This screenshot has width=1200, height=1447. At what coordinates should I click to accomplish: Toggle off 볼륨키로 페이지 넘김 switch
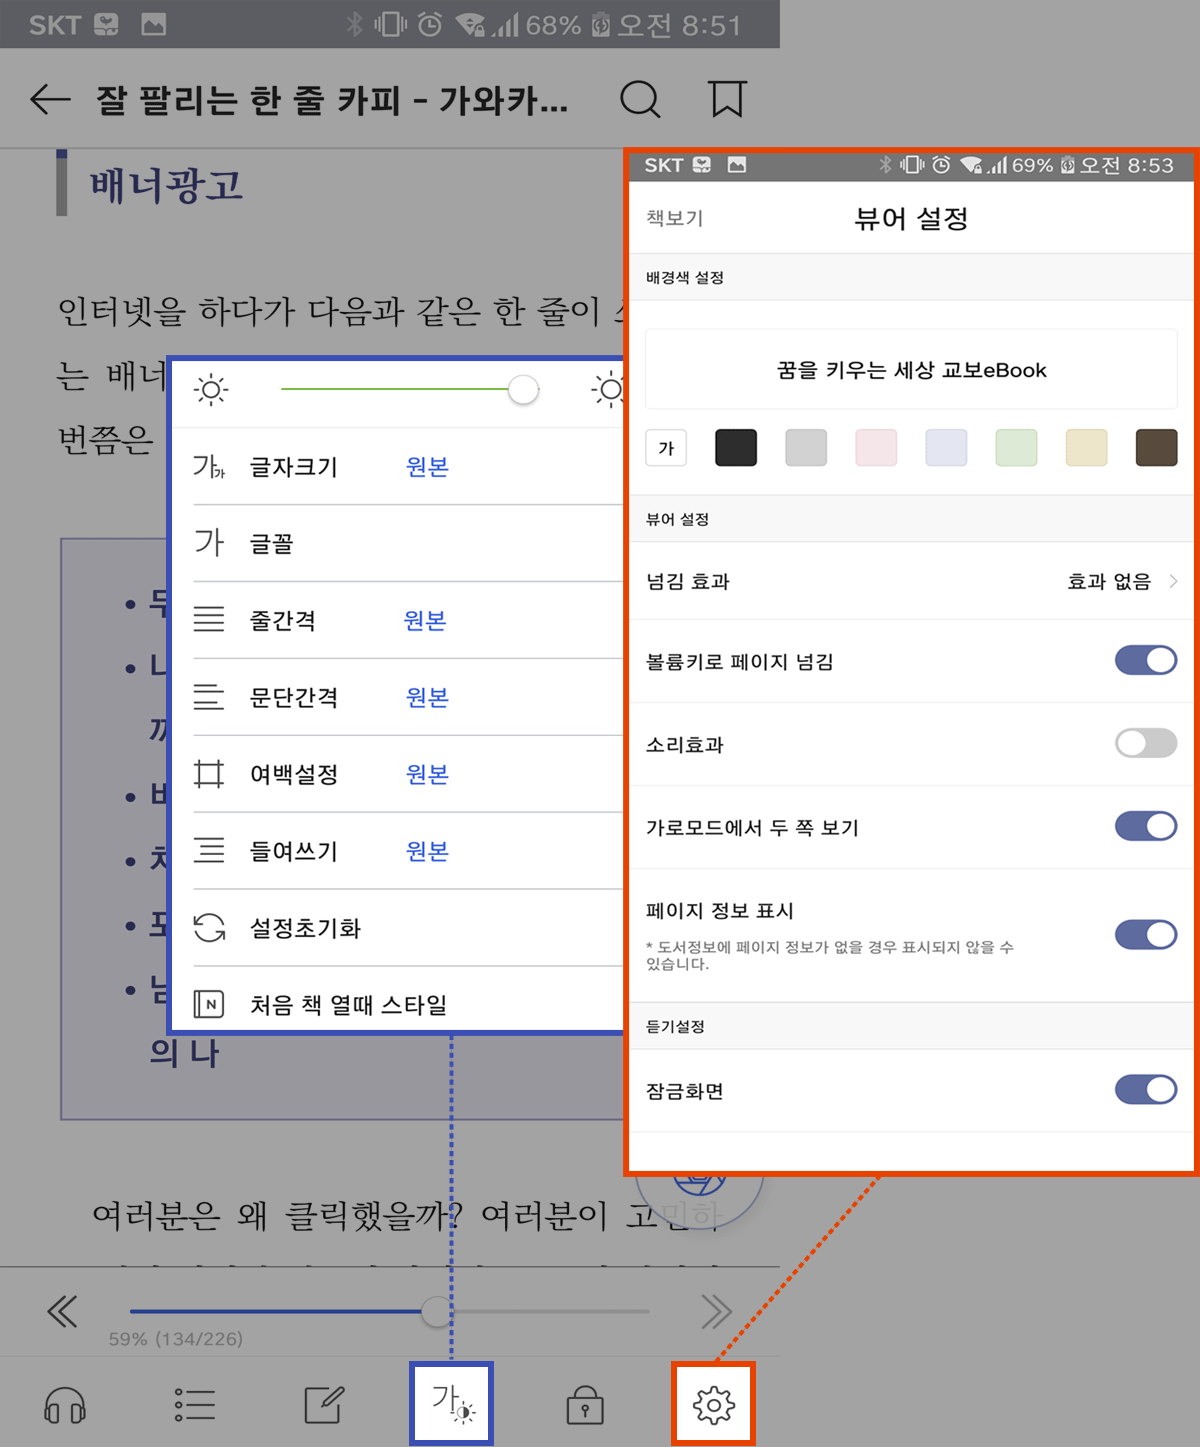1146,660
